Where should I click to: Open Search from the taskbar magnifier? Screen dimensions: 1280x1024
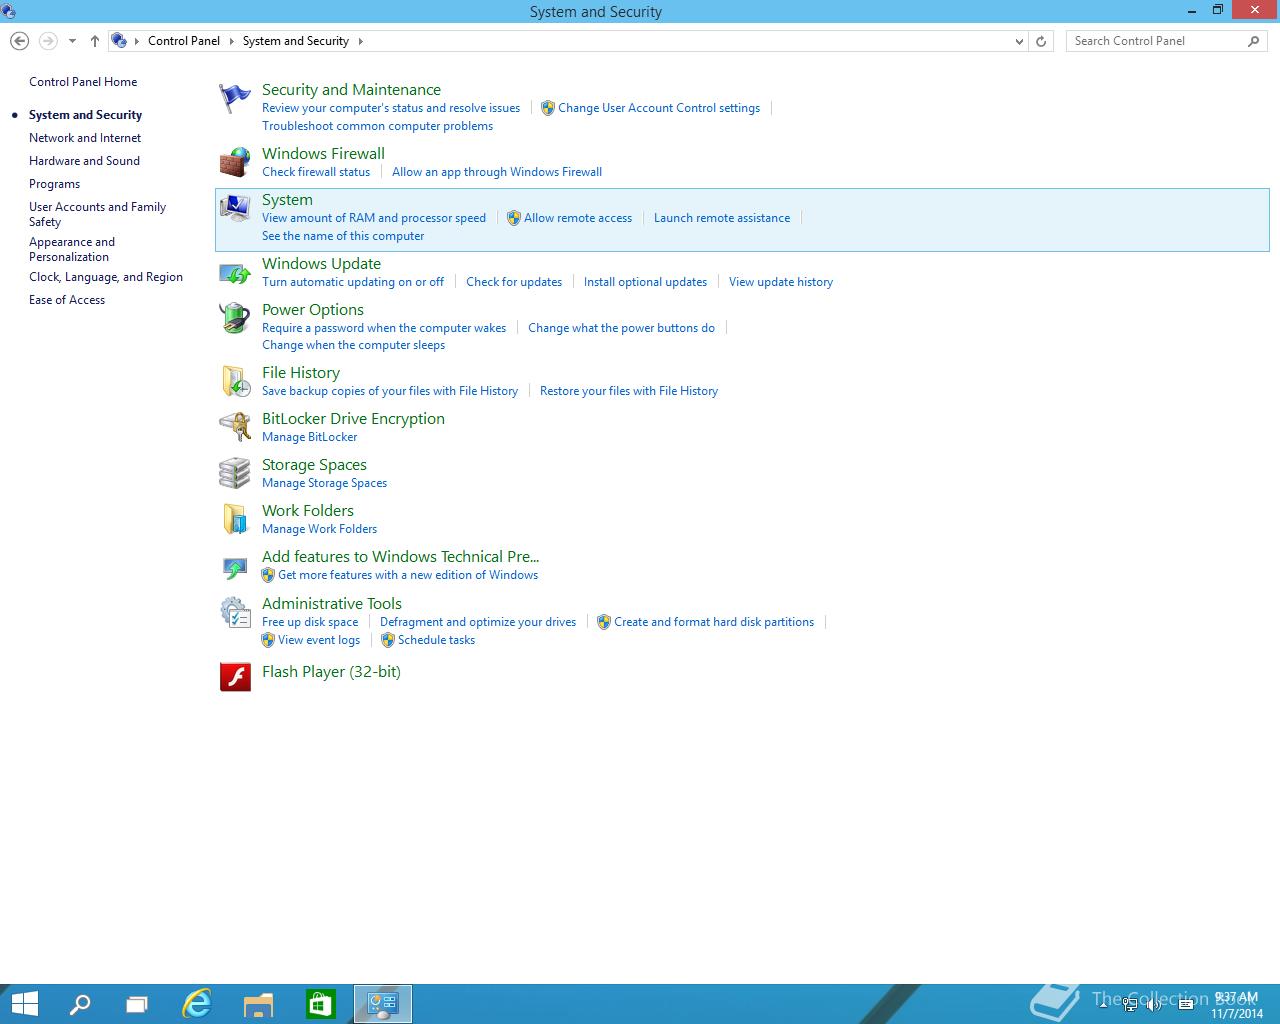click(79, 1004)
